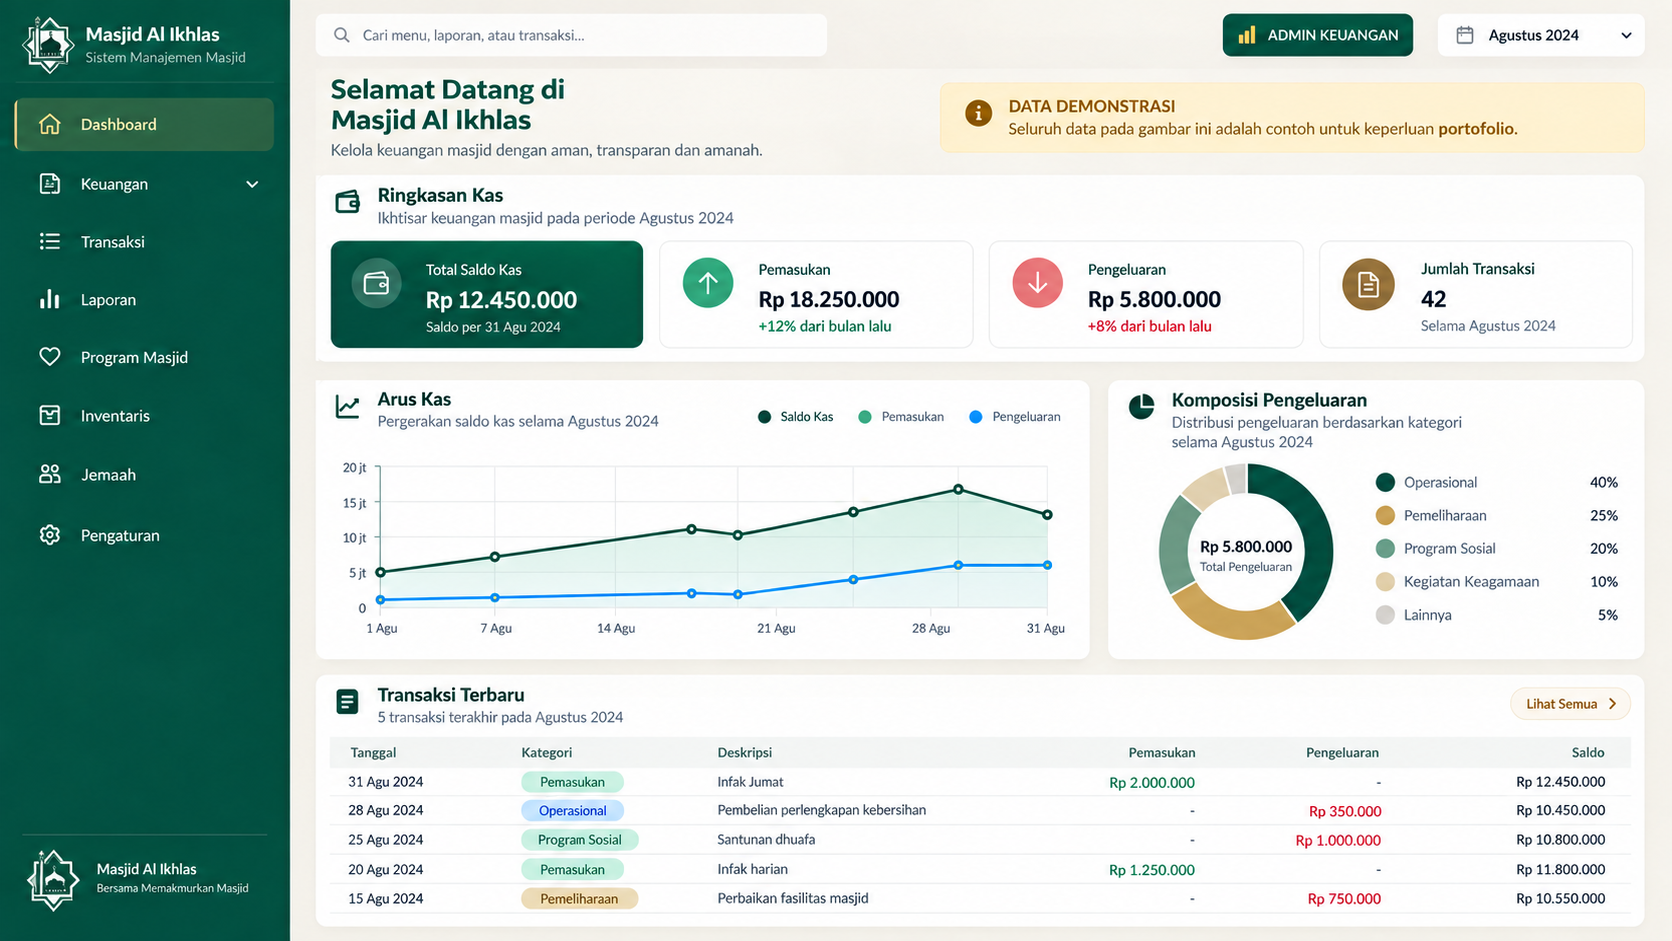
Task: Click the calendar icon beside Agustus 2024
Action: pos(1465,35)
